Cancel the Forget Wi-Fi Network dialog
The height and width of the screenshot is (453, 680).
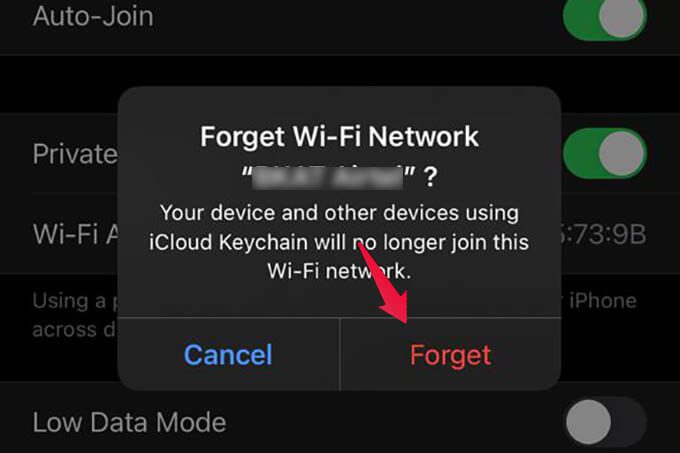point(228,355)
